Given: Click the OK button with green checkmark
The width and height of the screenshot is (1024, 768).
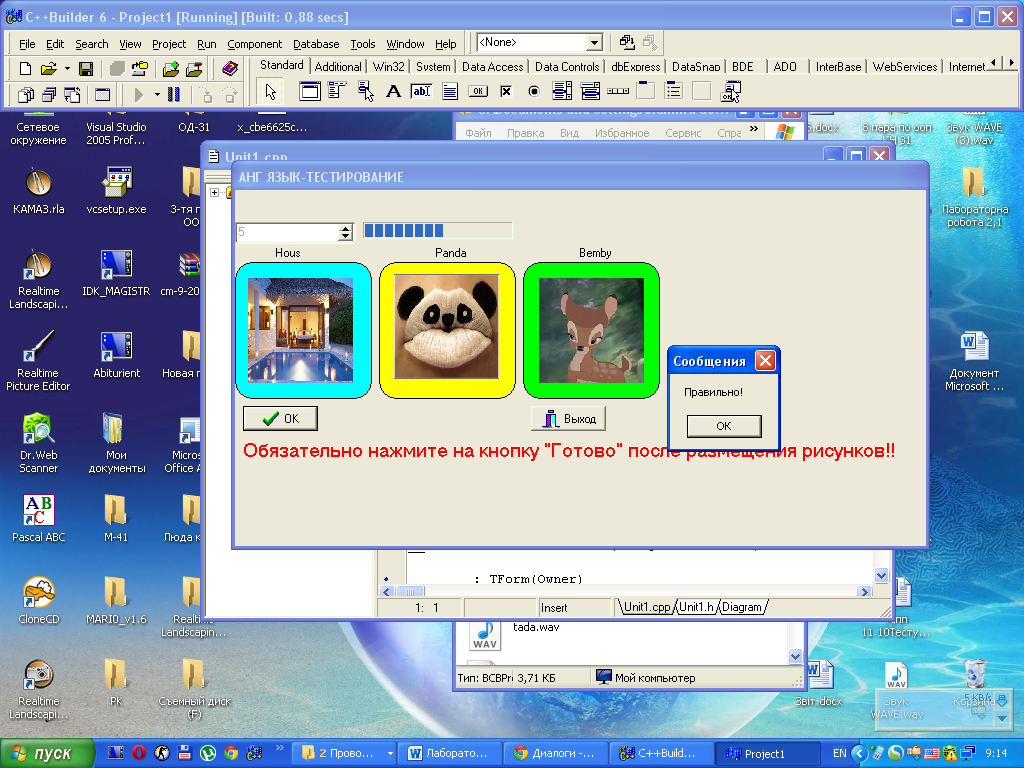Looking at the screenshot, I should (280, 419).
